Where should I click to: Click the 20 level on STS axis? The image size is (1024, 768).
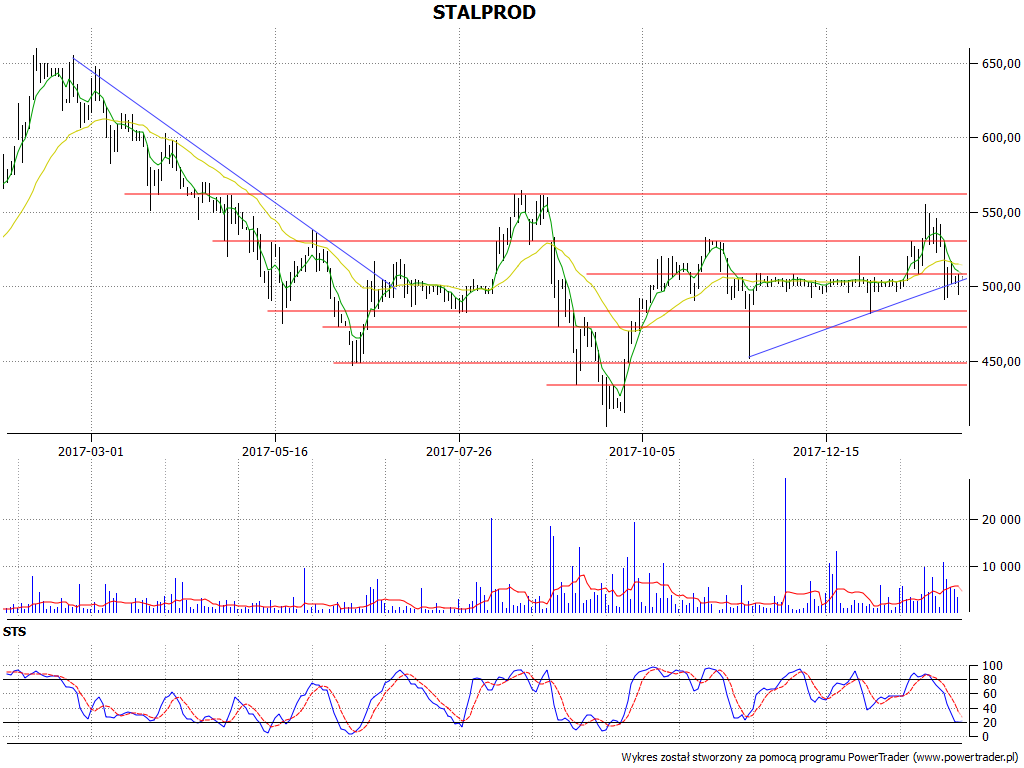(x=989, y=723)
